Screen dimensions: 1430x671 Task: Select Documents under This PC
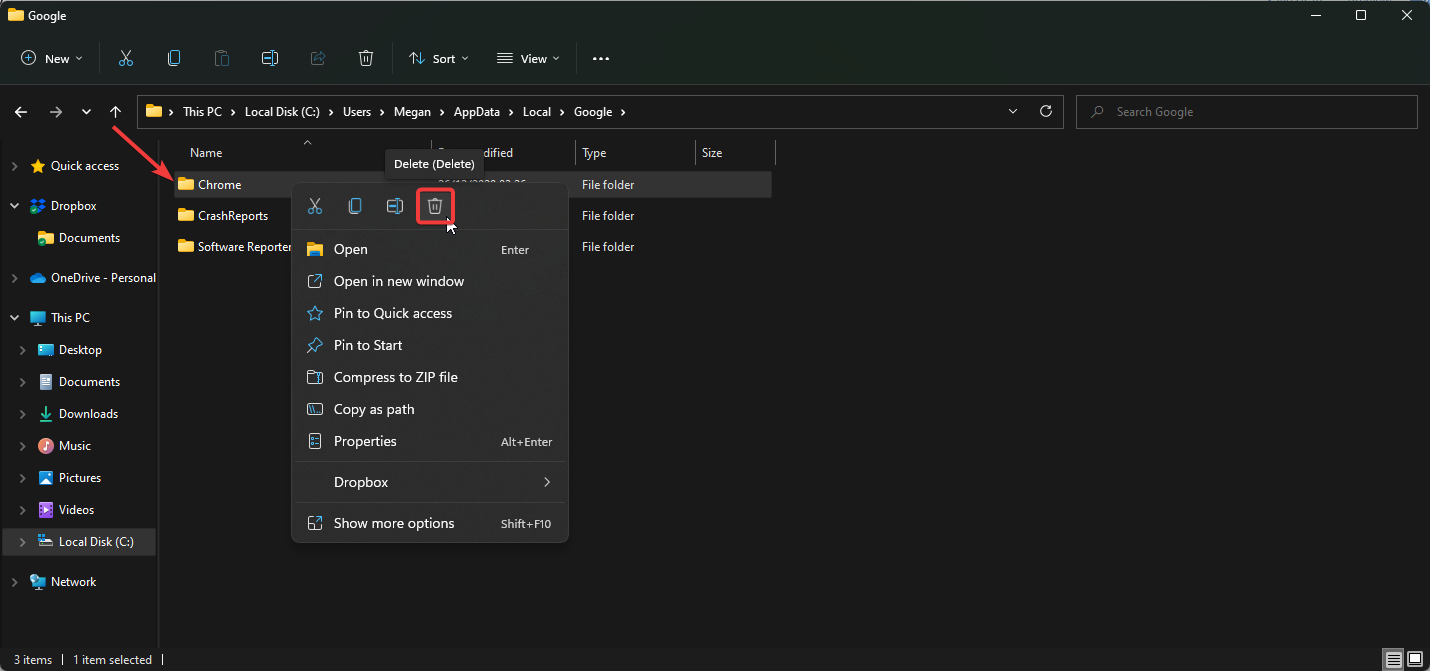[x=89, y=382]
